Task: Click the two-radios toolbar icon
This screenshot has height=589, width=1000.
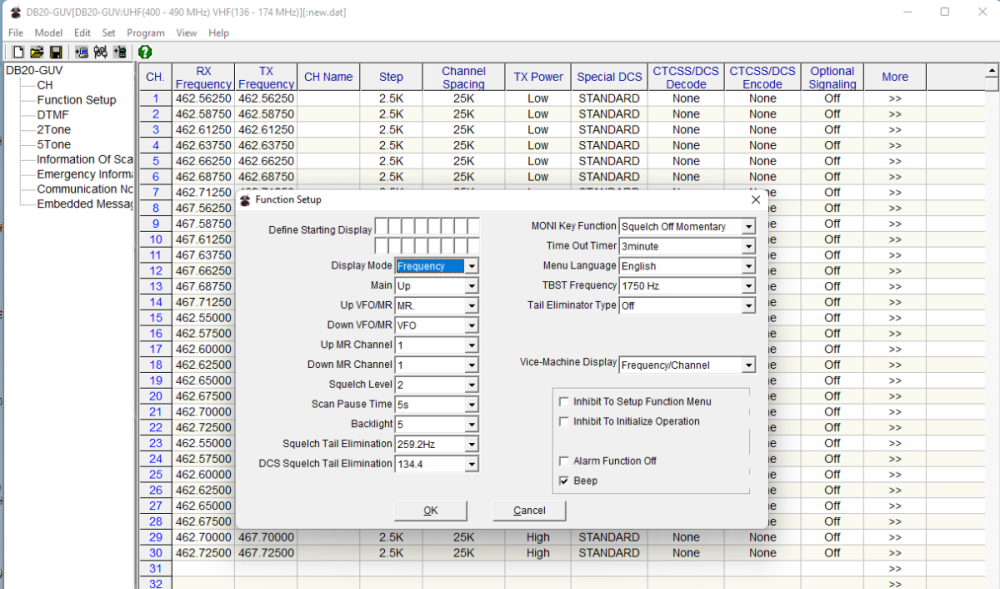Action: [x=100, y=52]
